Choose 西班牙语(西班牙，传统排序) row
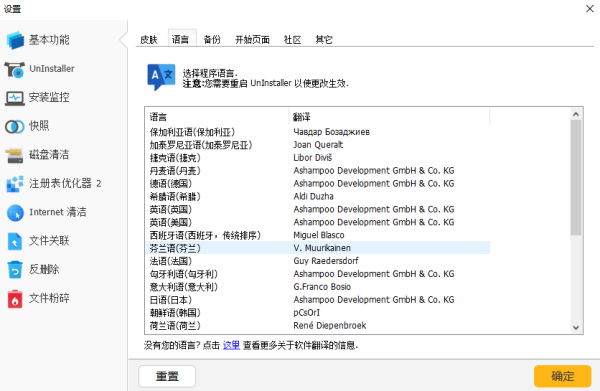 tap(318, 235)
